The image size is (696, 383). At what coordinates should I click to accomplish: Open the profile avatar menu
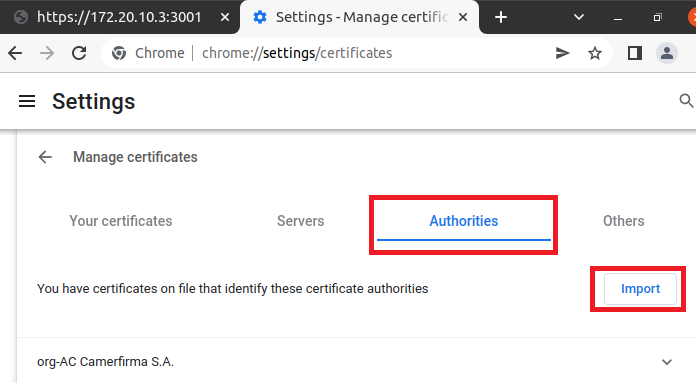coord(666,53)
